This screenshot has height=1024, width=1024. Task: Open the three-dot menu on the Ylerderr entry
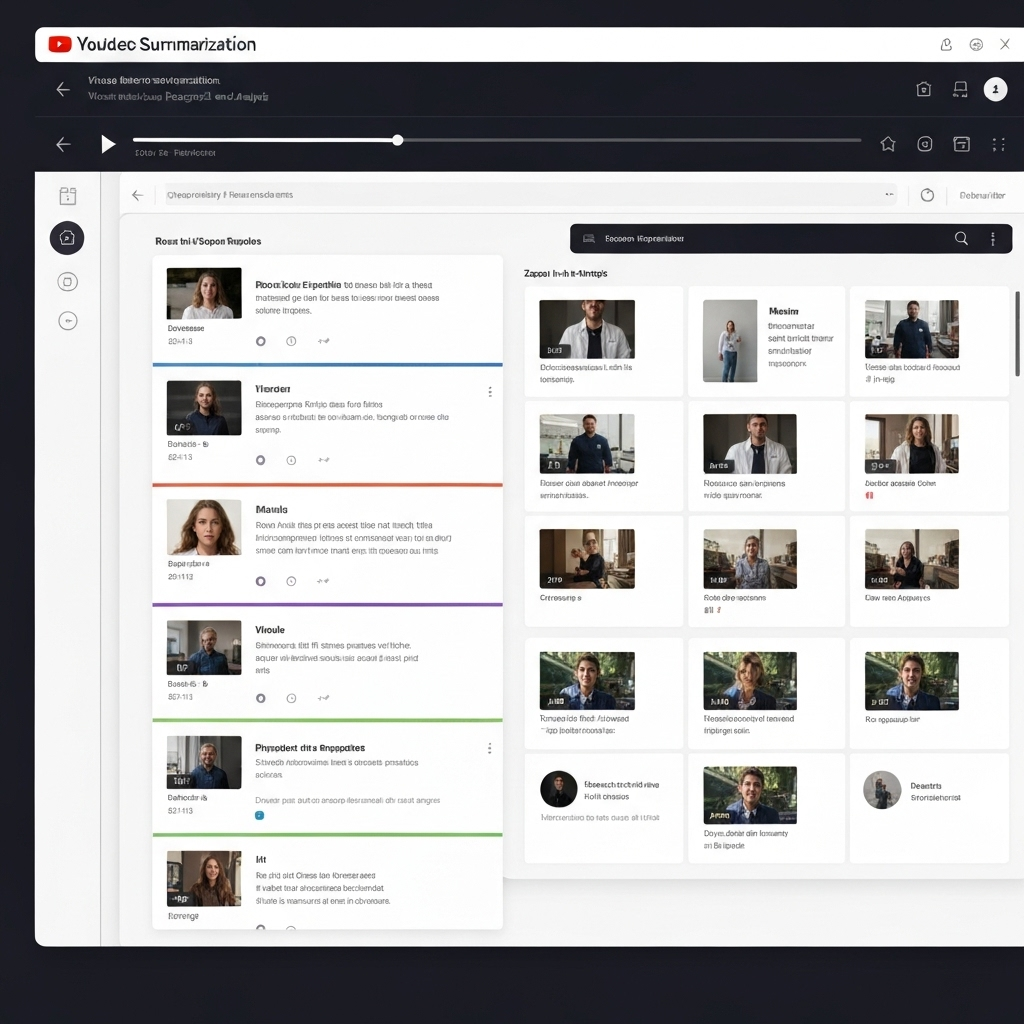489,392
